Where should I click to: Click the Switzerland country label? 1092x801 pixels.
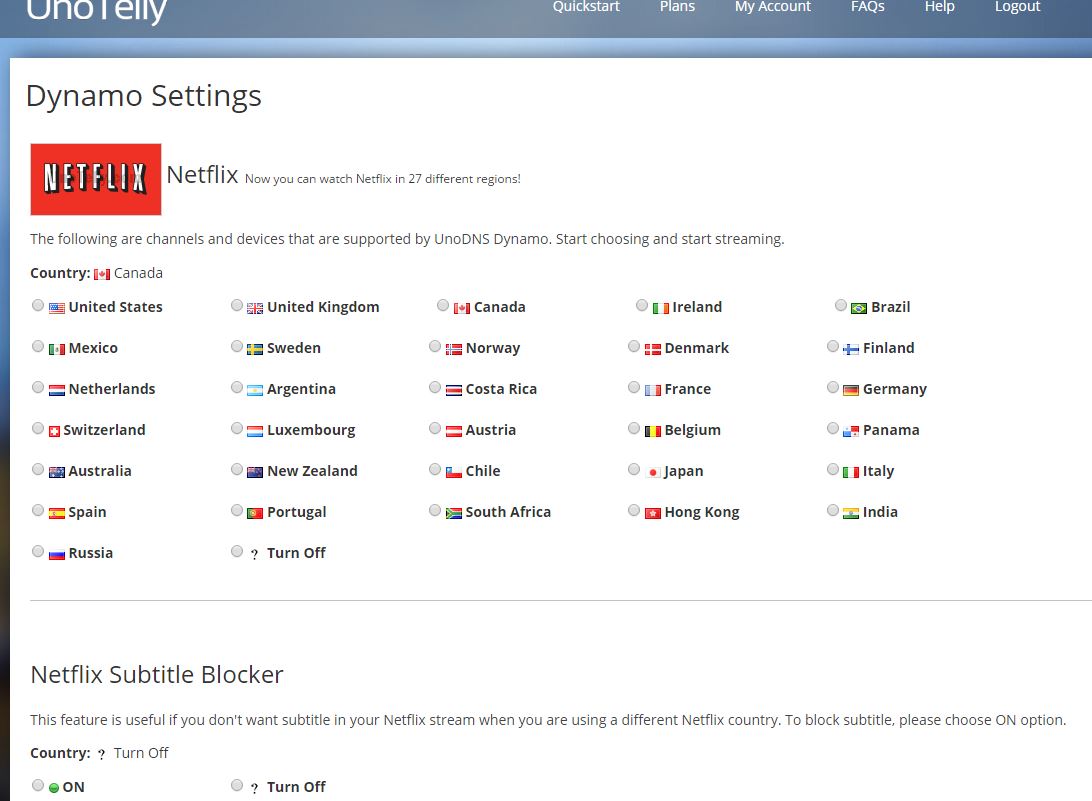(104, 430)
